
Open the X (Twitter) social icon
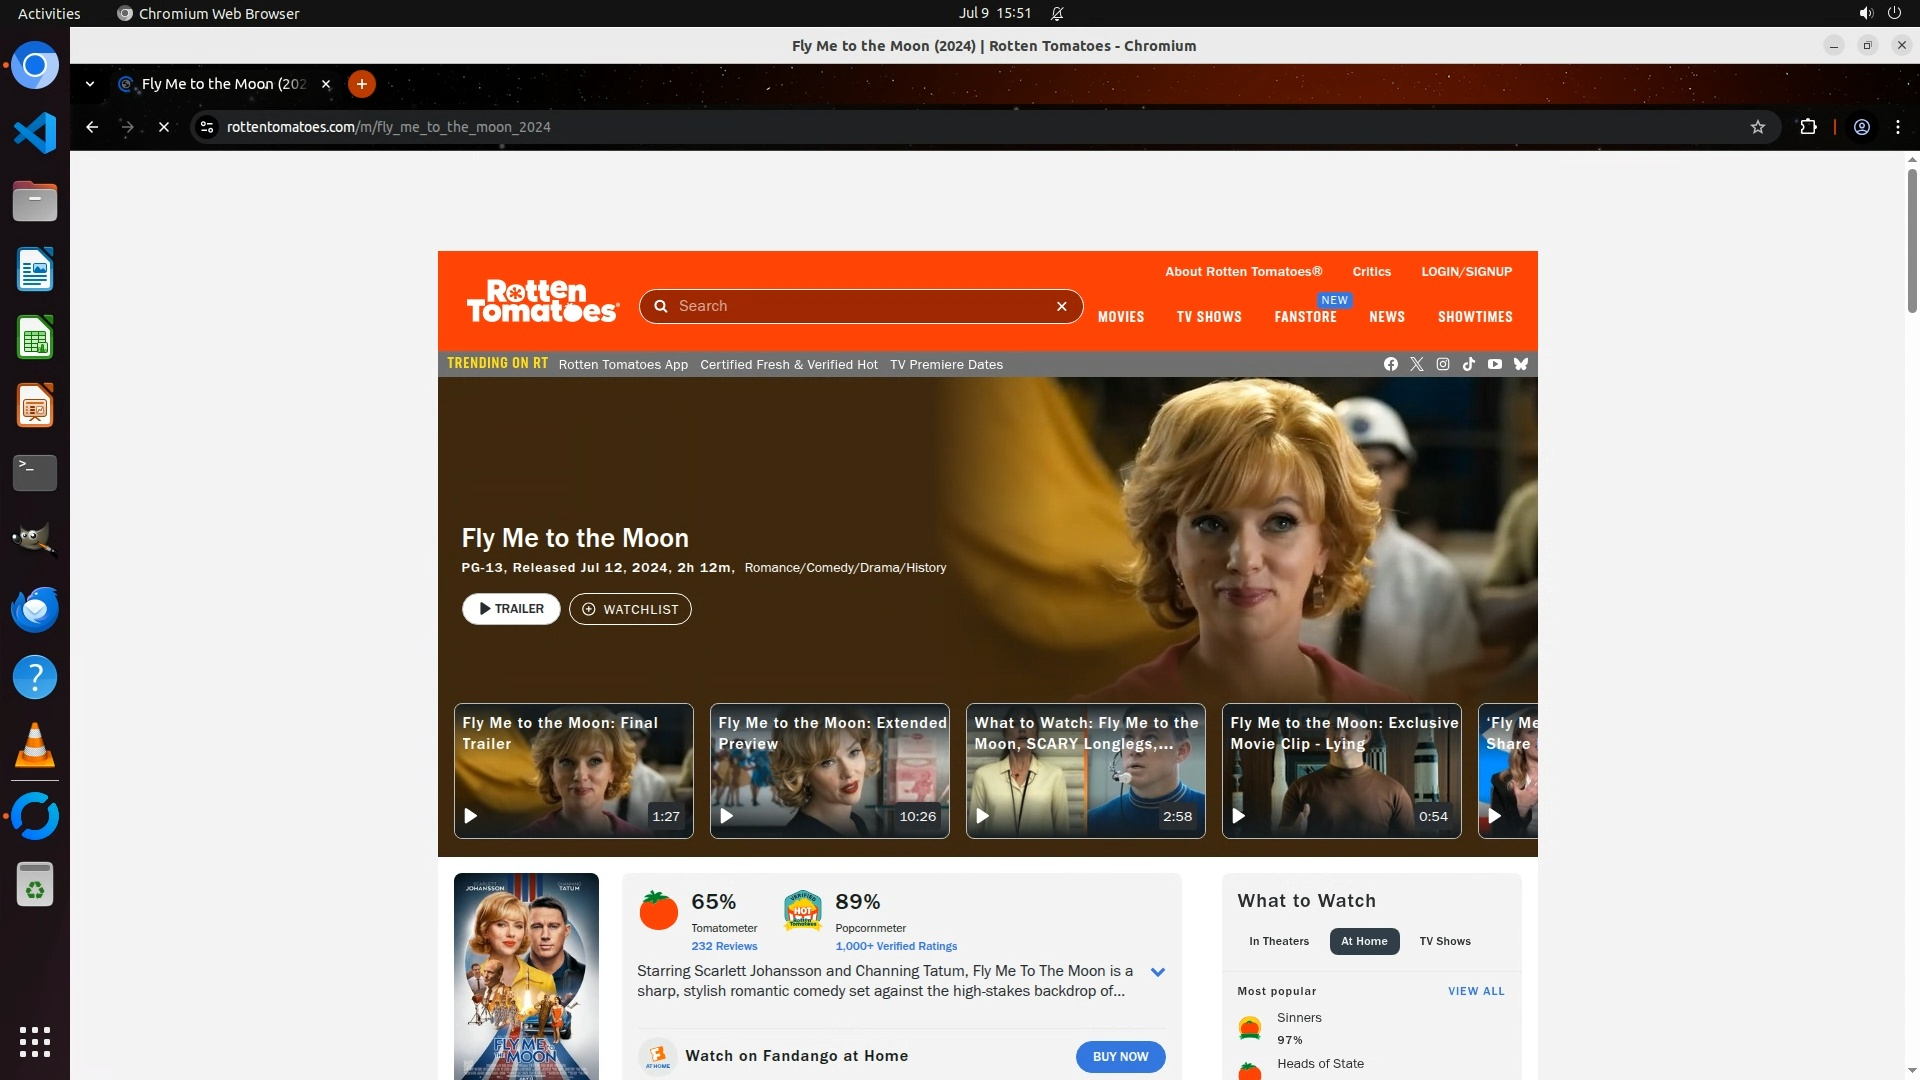(1416, 364)
